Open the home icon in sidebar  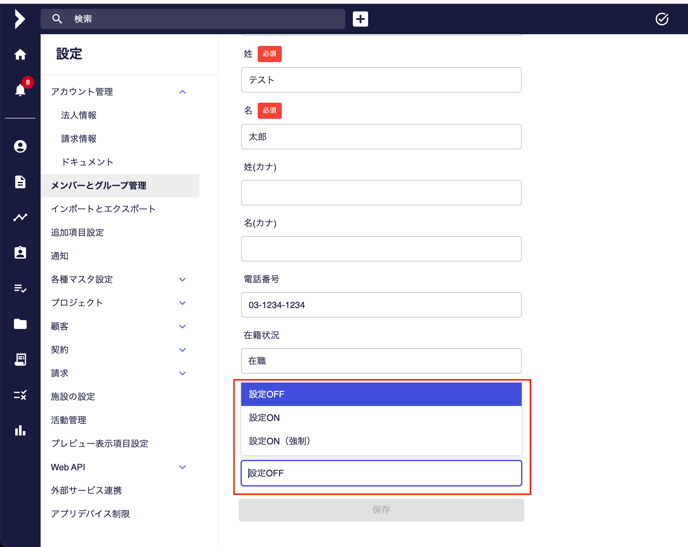click(x=20, y=54)
